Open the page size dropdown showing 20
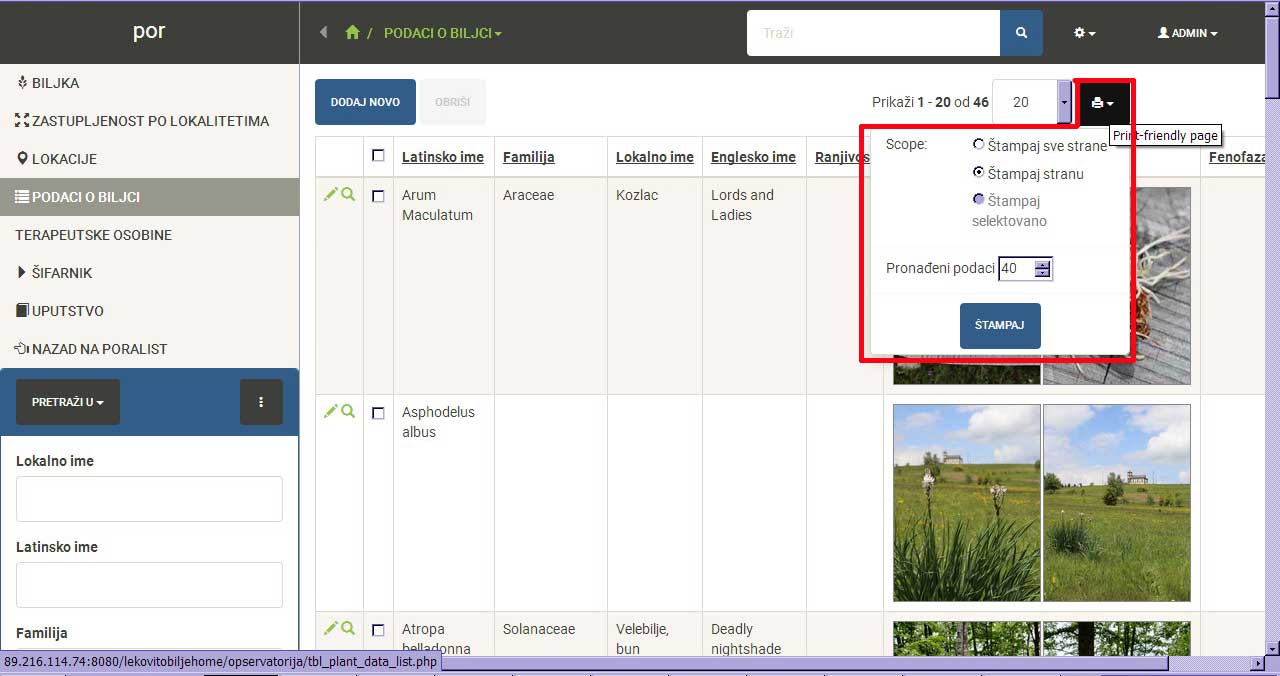The image size is (1280, 676). (1064, 102)
